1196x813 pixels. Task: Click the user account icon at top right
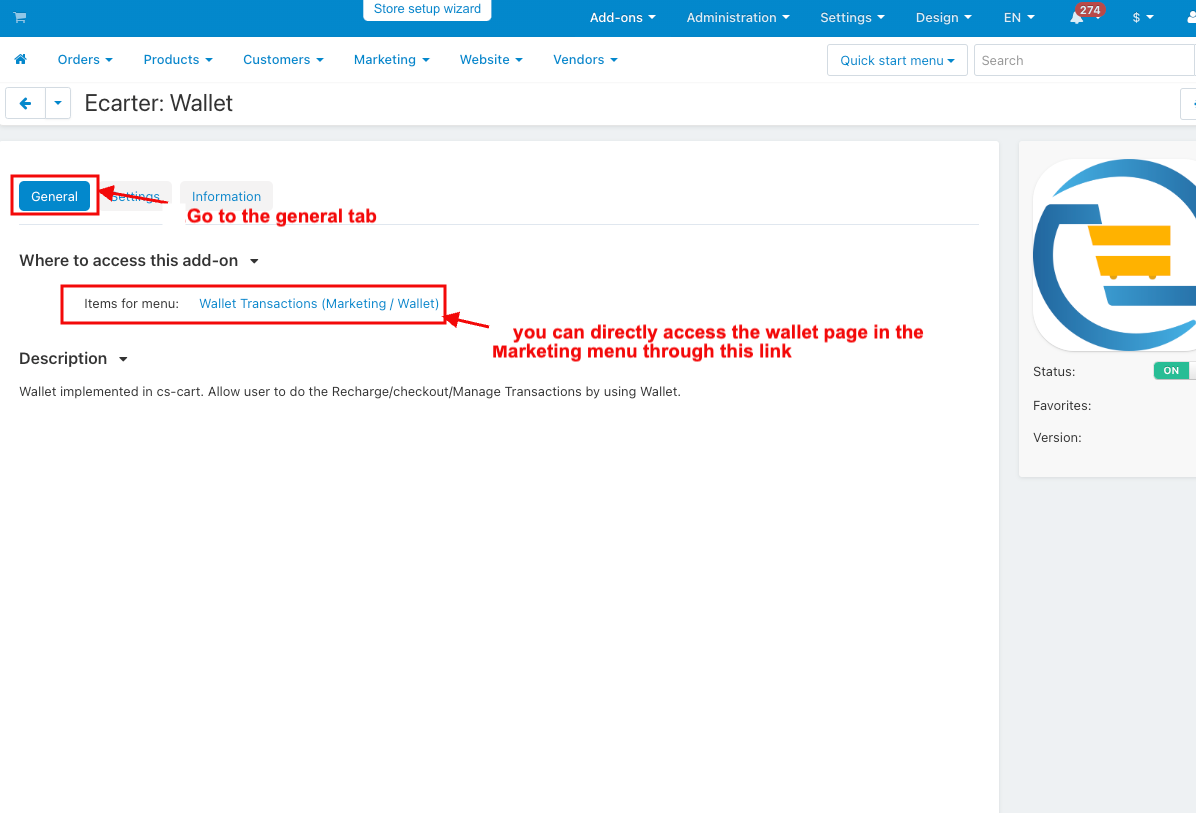tap(1190, 18)
